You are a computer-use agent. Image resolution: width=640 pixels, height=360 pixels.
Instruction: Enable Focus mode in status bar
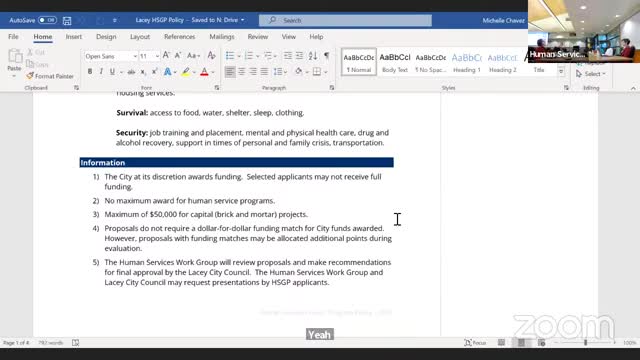point(475,343)
